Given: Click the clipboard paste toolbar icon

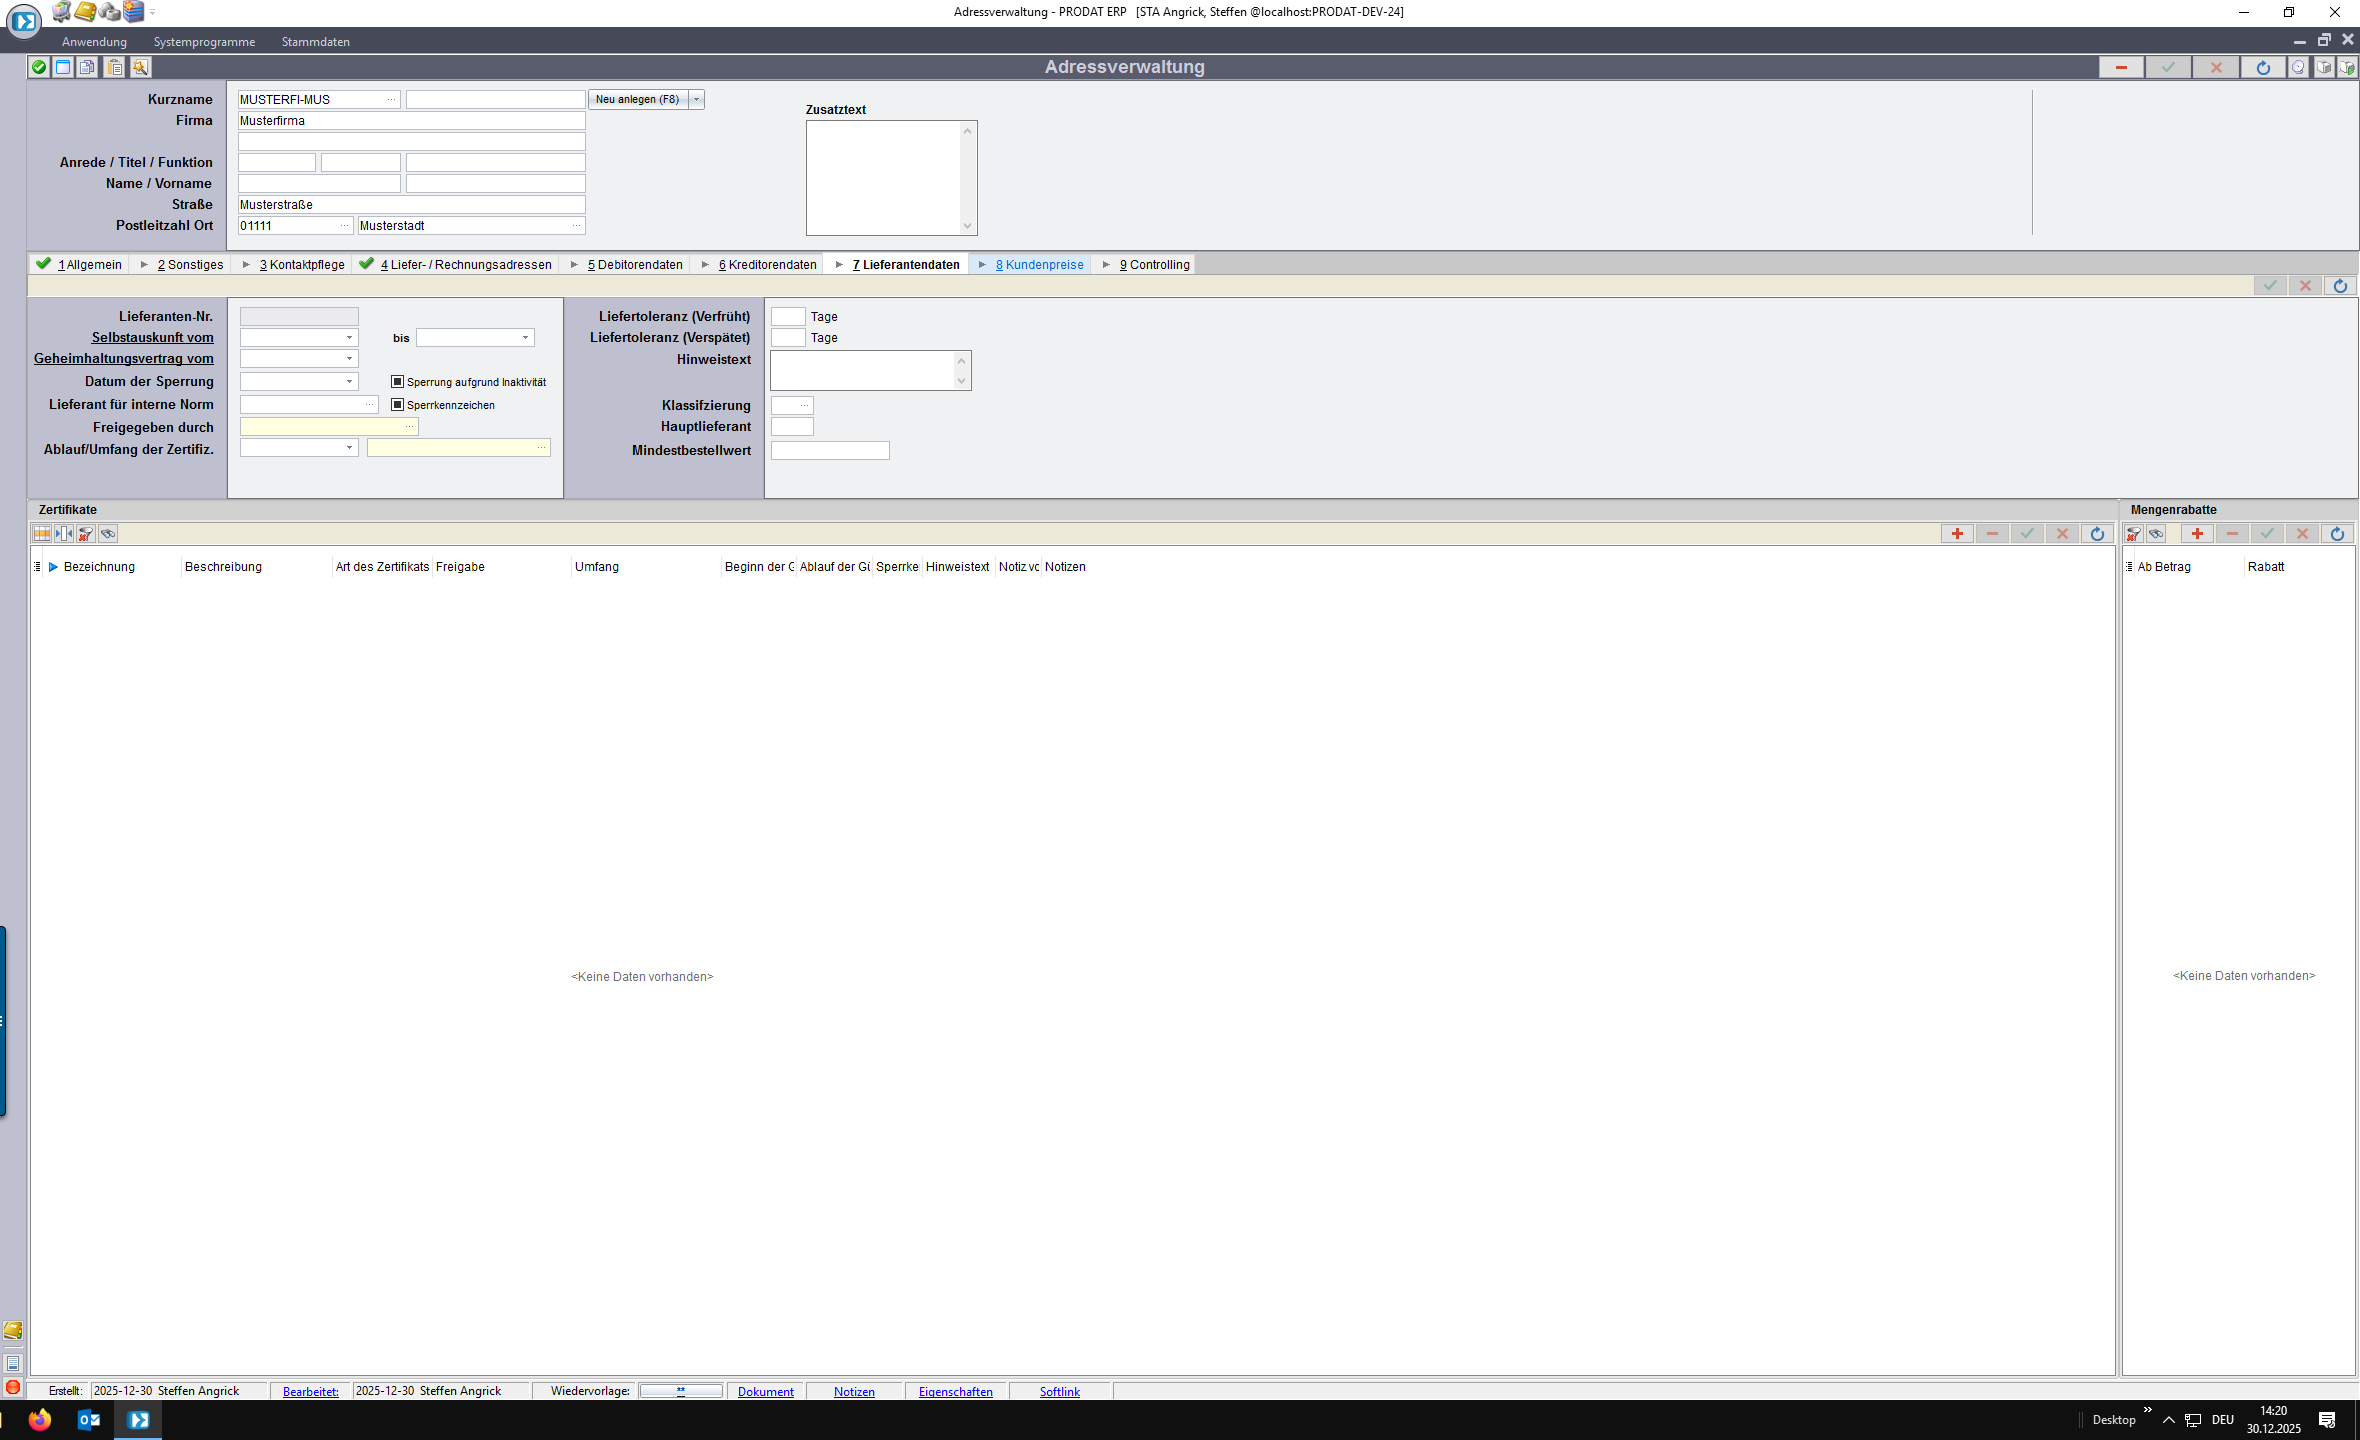Looking at the screenshot, I should click(x=115, y=67).
